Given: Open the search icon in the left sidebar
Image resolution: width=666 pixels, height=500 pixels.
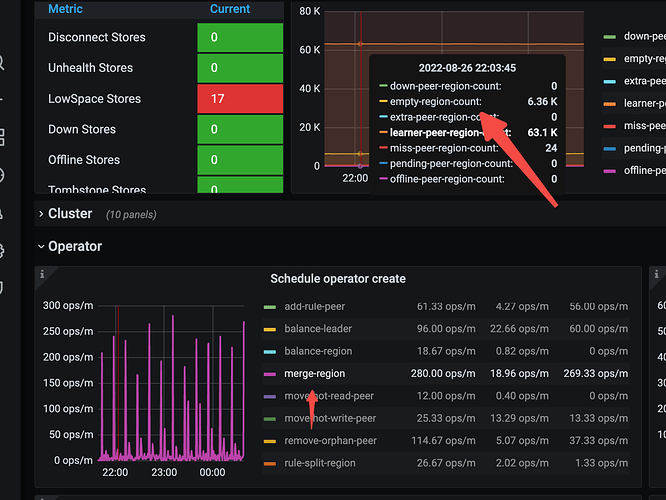Looking at the screenshot, I should tap(3, 63).
